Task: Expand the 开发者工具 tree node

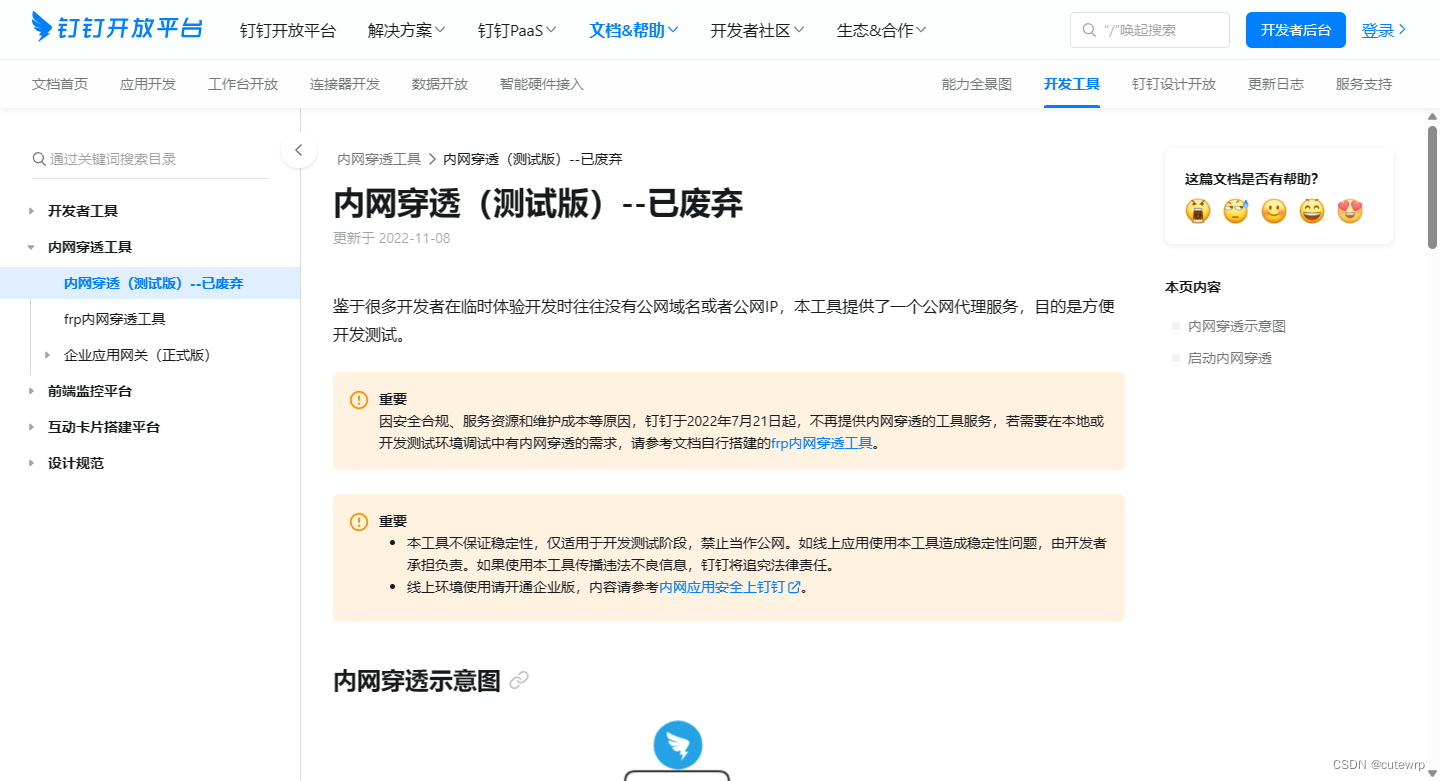Action: (x=32, y=211)
